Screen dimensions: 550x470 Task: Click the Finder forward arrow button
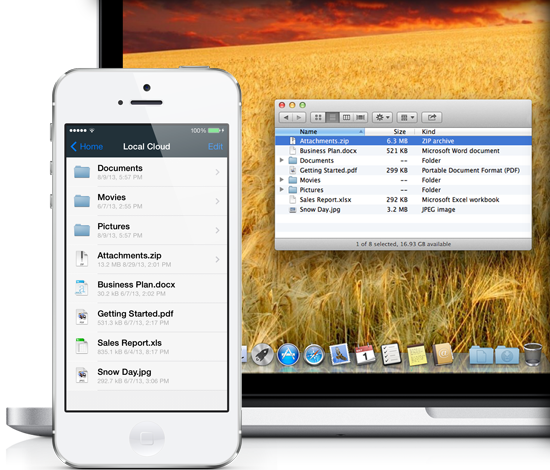pyautogui.click(x=299, y=118)
